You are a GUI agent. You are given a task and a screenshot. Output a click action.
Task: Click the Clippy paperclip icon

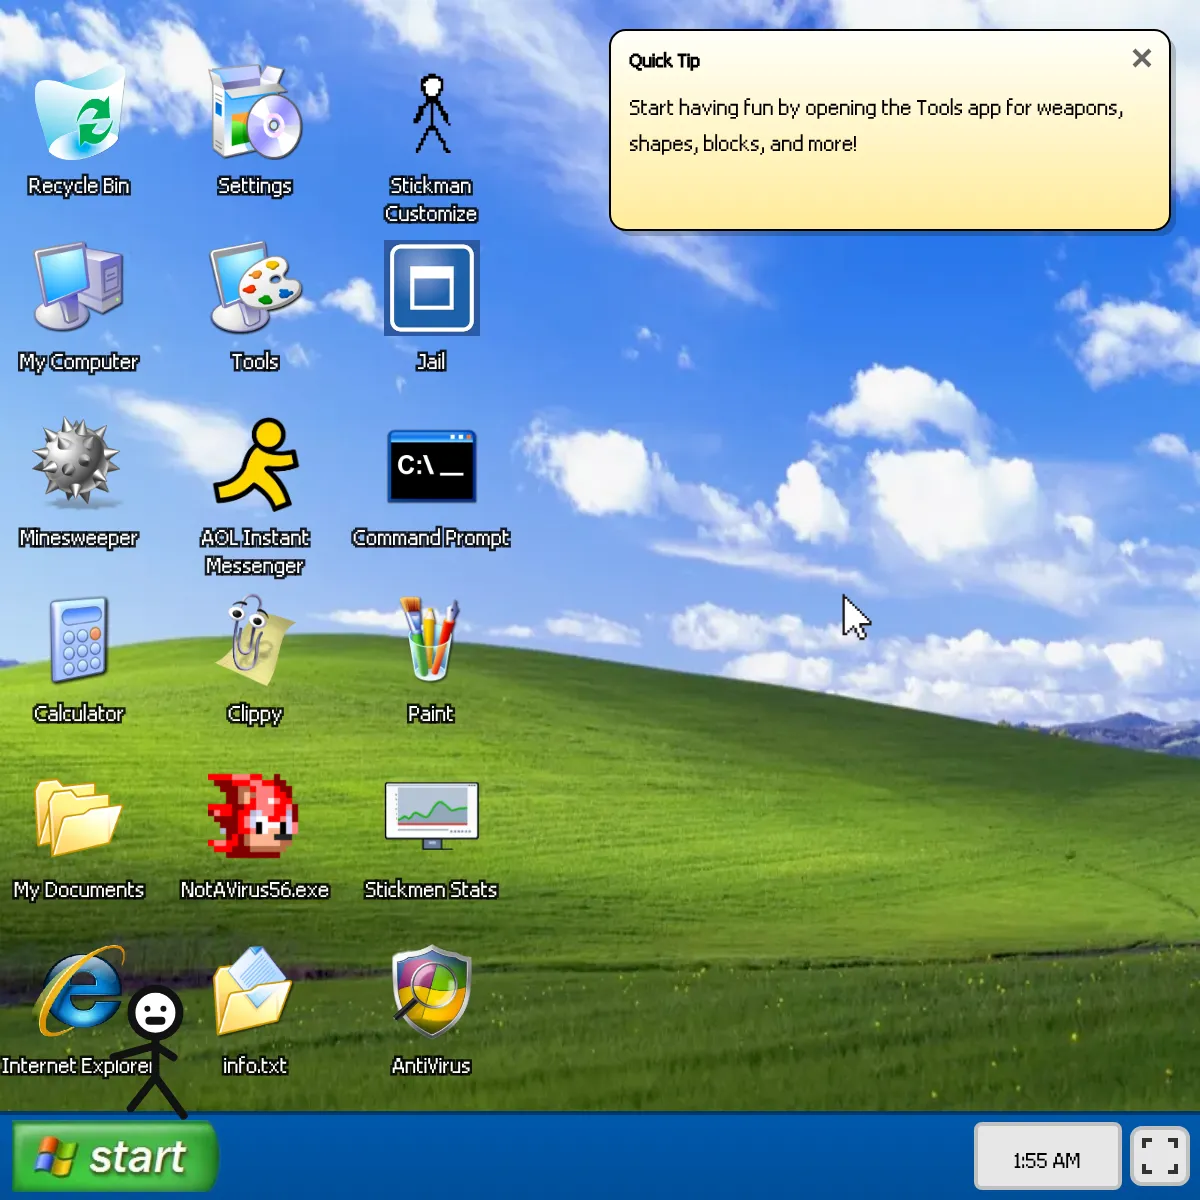coord(255,642)
